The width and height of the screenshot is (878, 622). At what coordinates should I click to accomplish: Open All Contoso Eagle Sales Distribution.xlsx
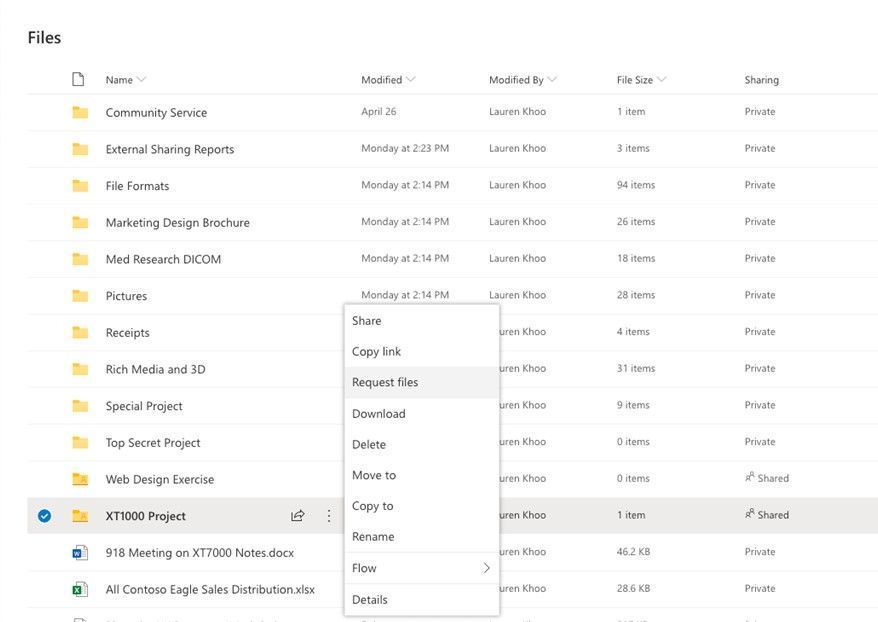click(210, 590)
